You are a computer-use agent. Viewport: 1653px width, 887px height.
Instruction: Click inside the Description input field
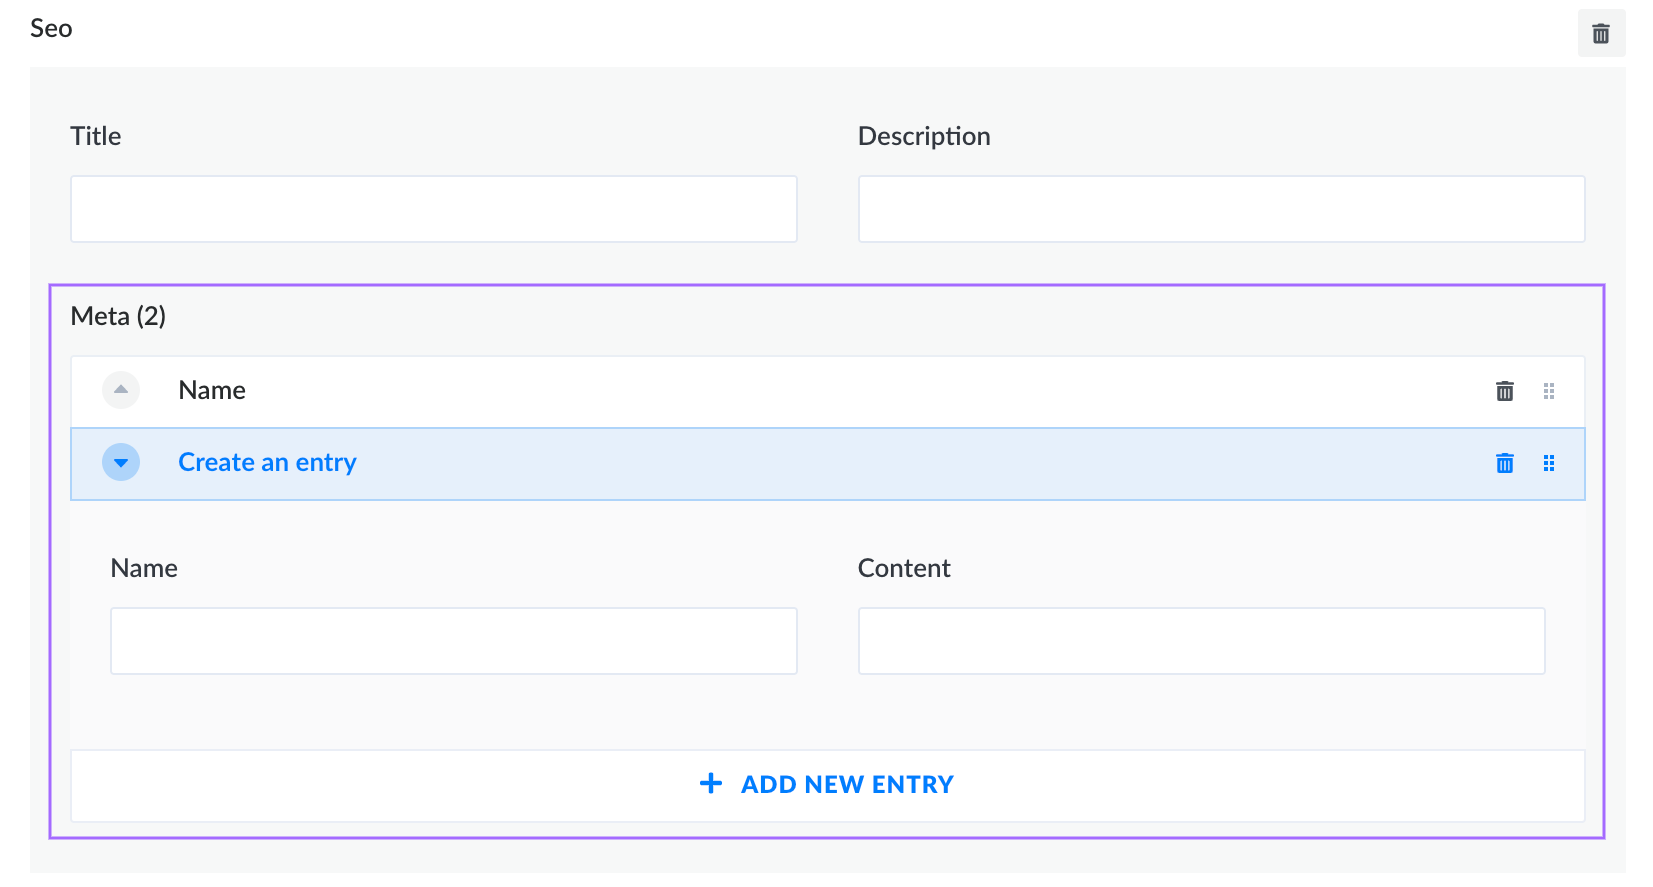pyautogui.click(x=1220, y=208)
